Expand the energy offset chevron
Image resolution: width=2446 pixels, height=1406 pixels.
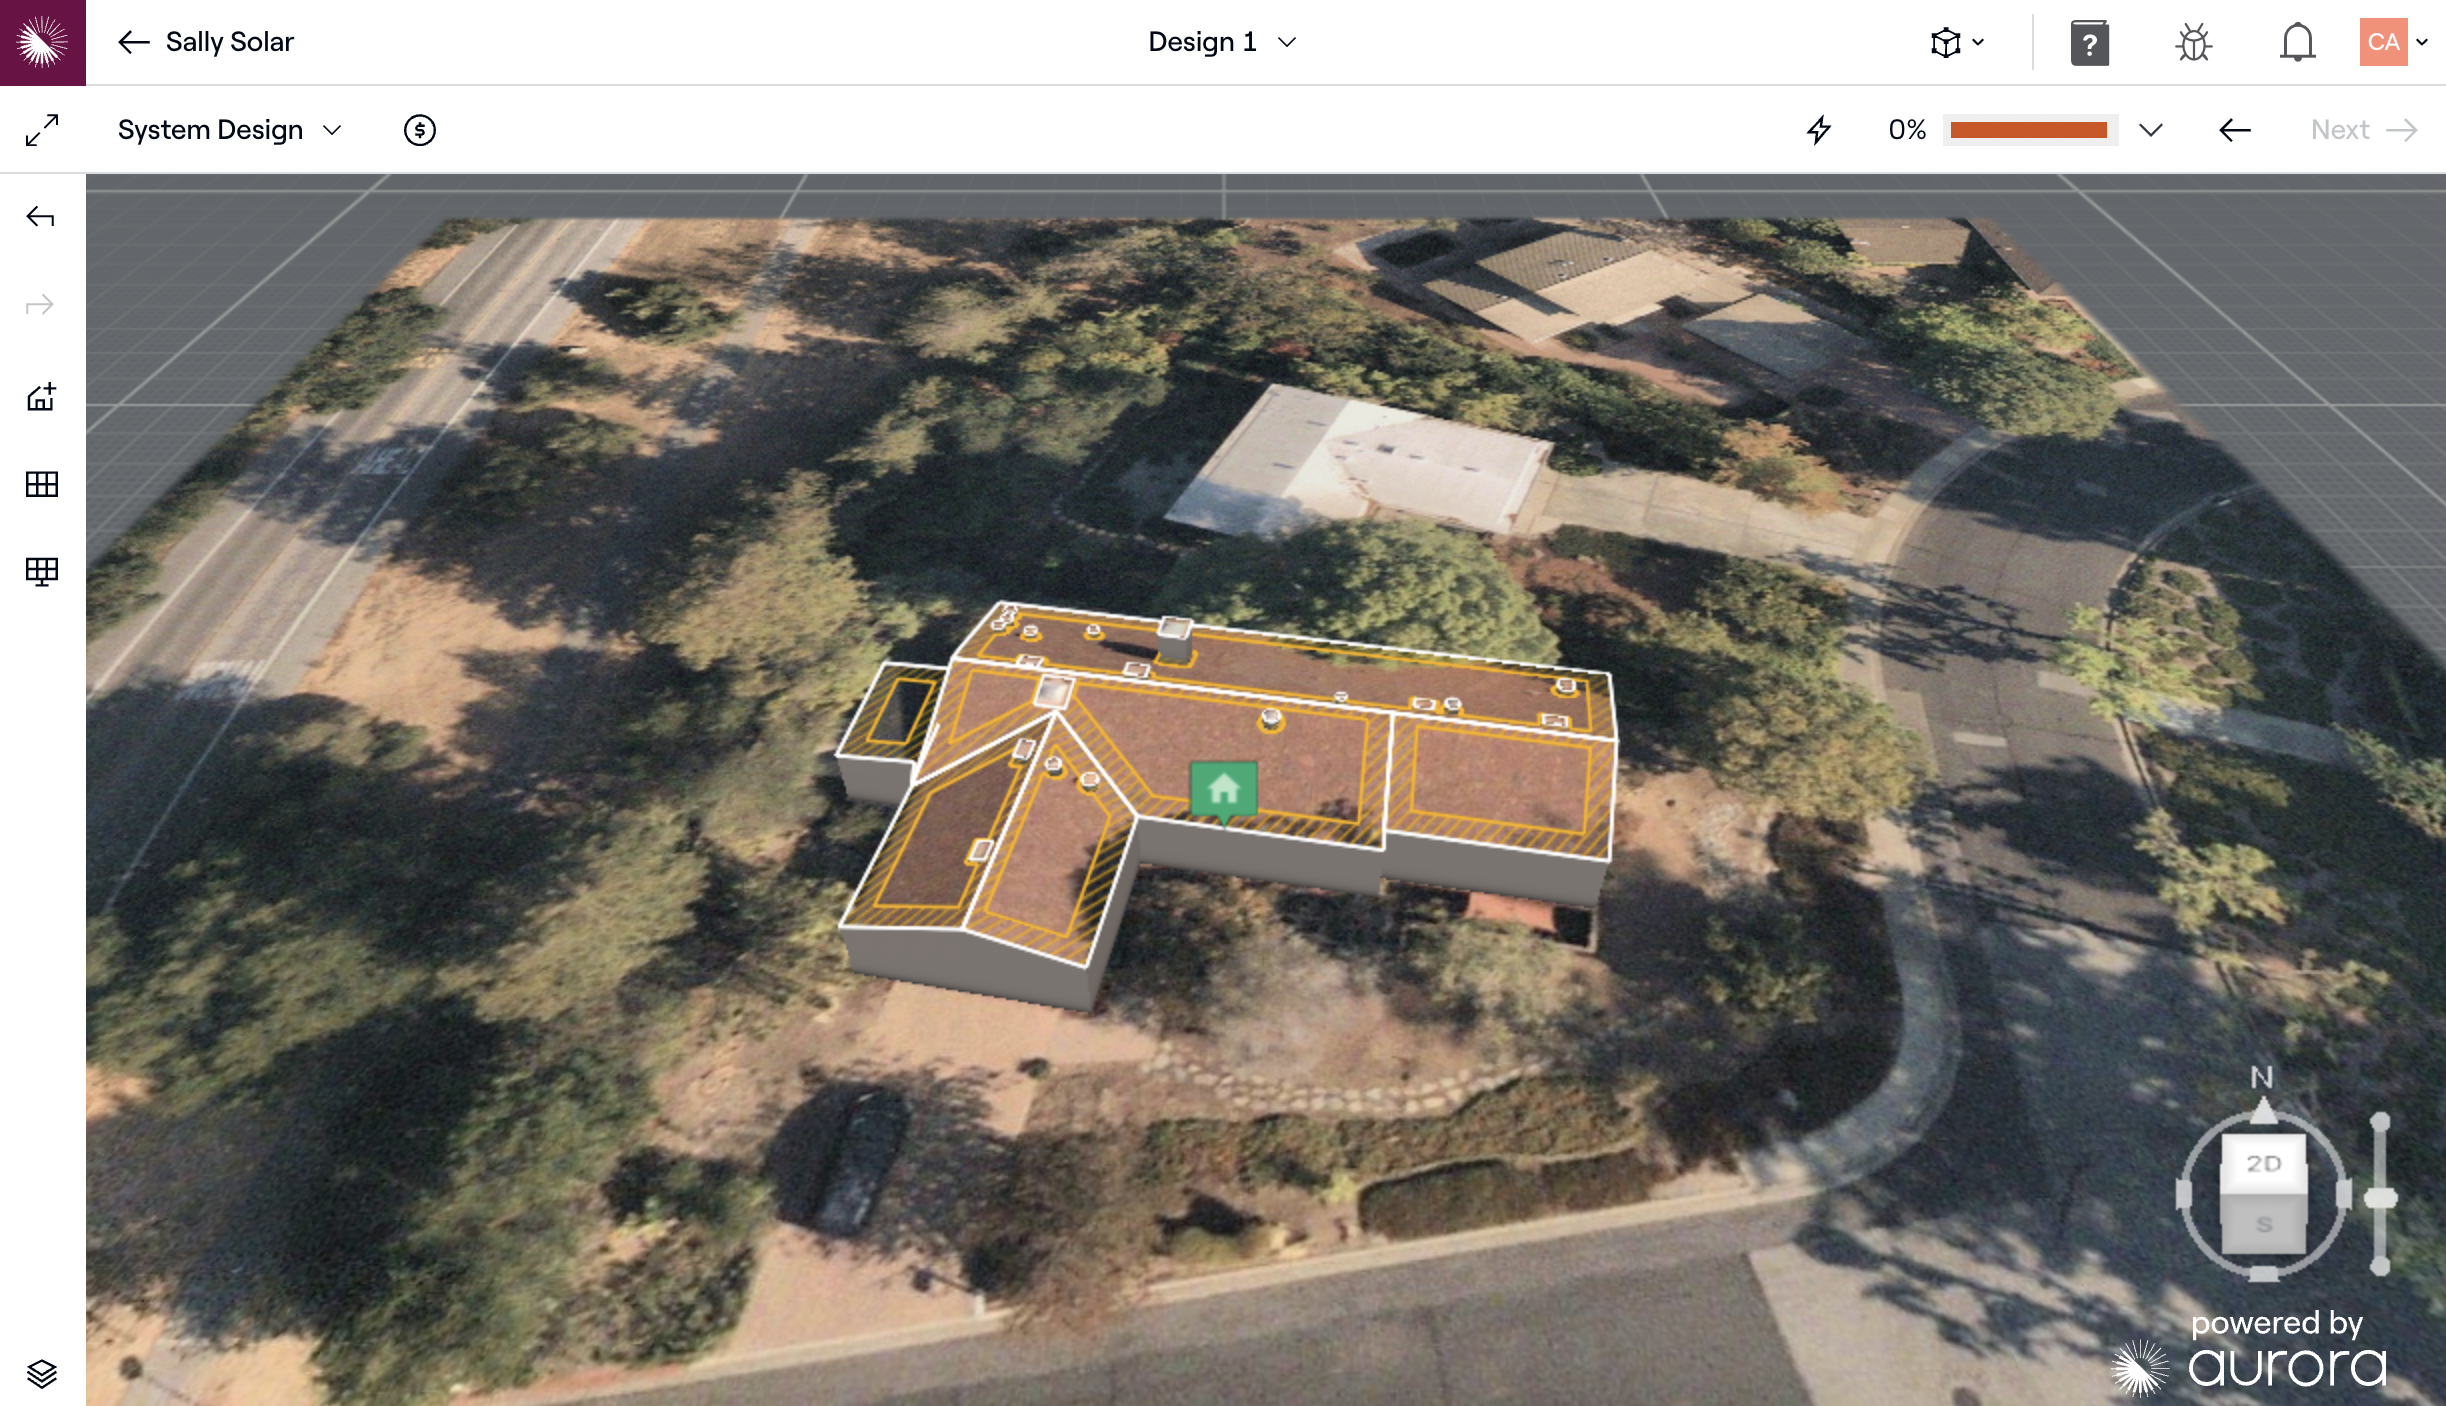point(2151,130)
